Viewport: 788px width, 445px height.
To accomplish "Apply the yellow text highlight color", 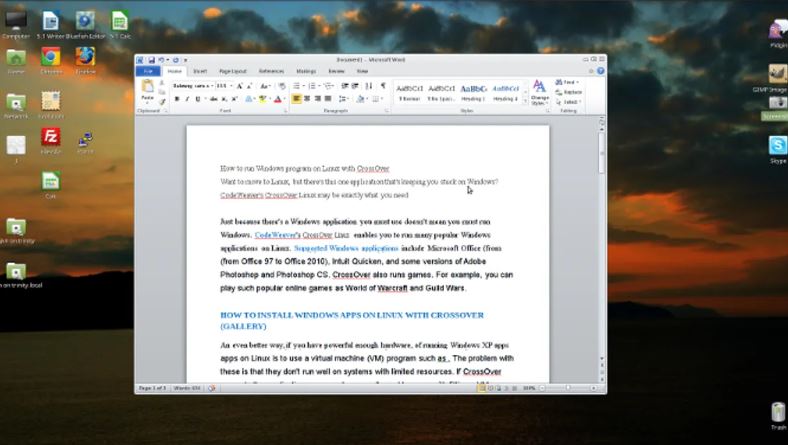I will pyautogui.click(x=262, y=99).
